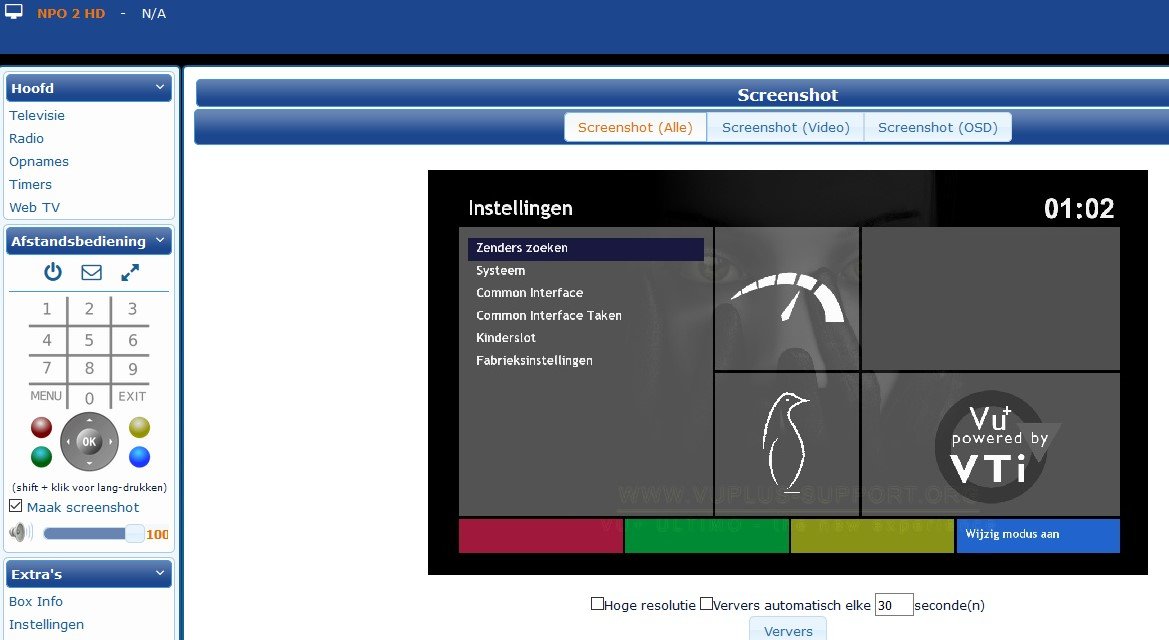
Task: Open the send message envelope icon
Action: coord(92,272)
